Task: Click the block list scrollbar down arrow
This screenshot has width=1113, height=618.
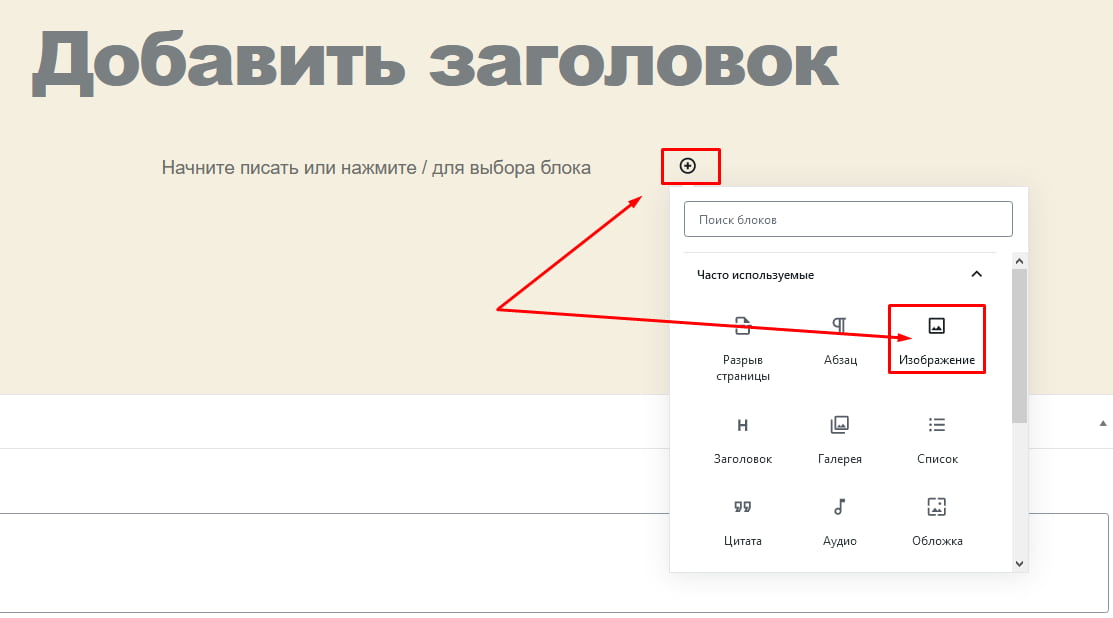Action: (1019, 564)
